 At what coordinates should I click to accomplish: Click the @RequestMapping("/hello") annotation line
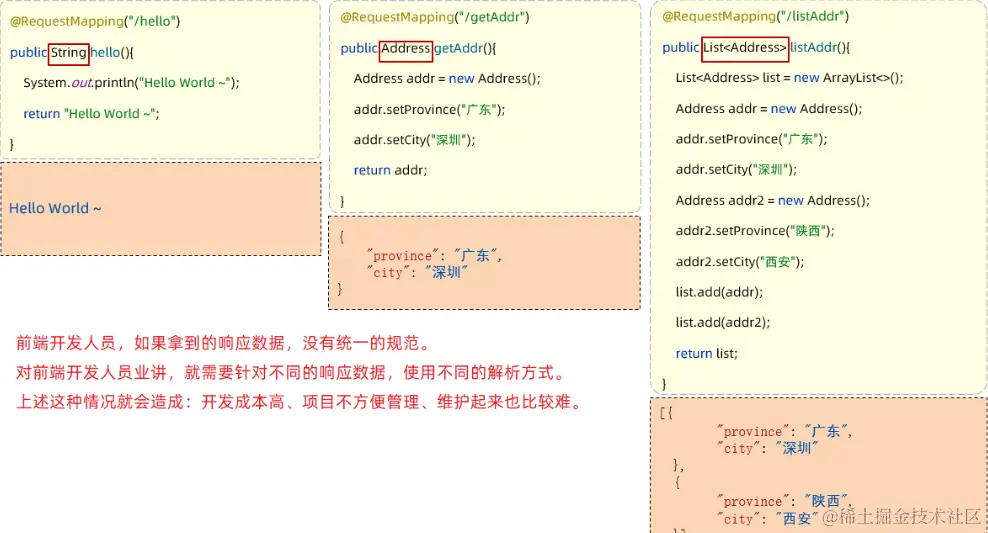(95, 21)
